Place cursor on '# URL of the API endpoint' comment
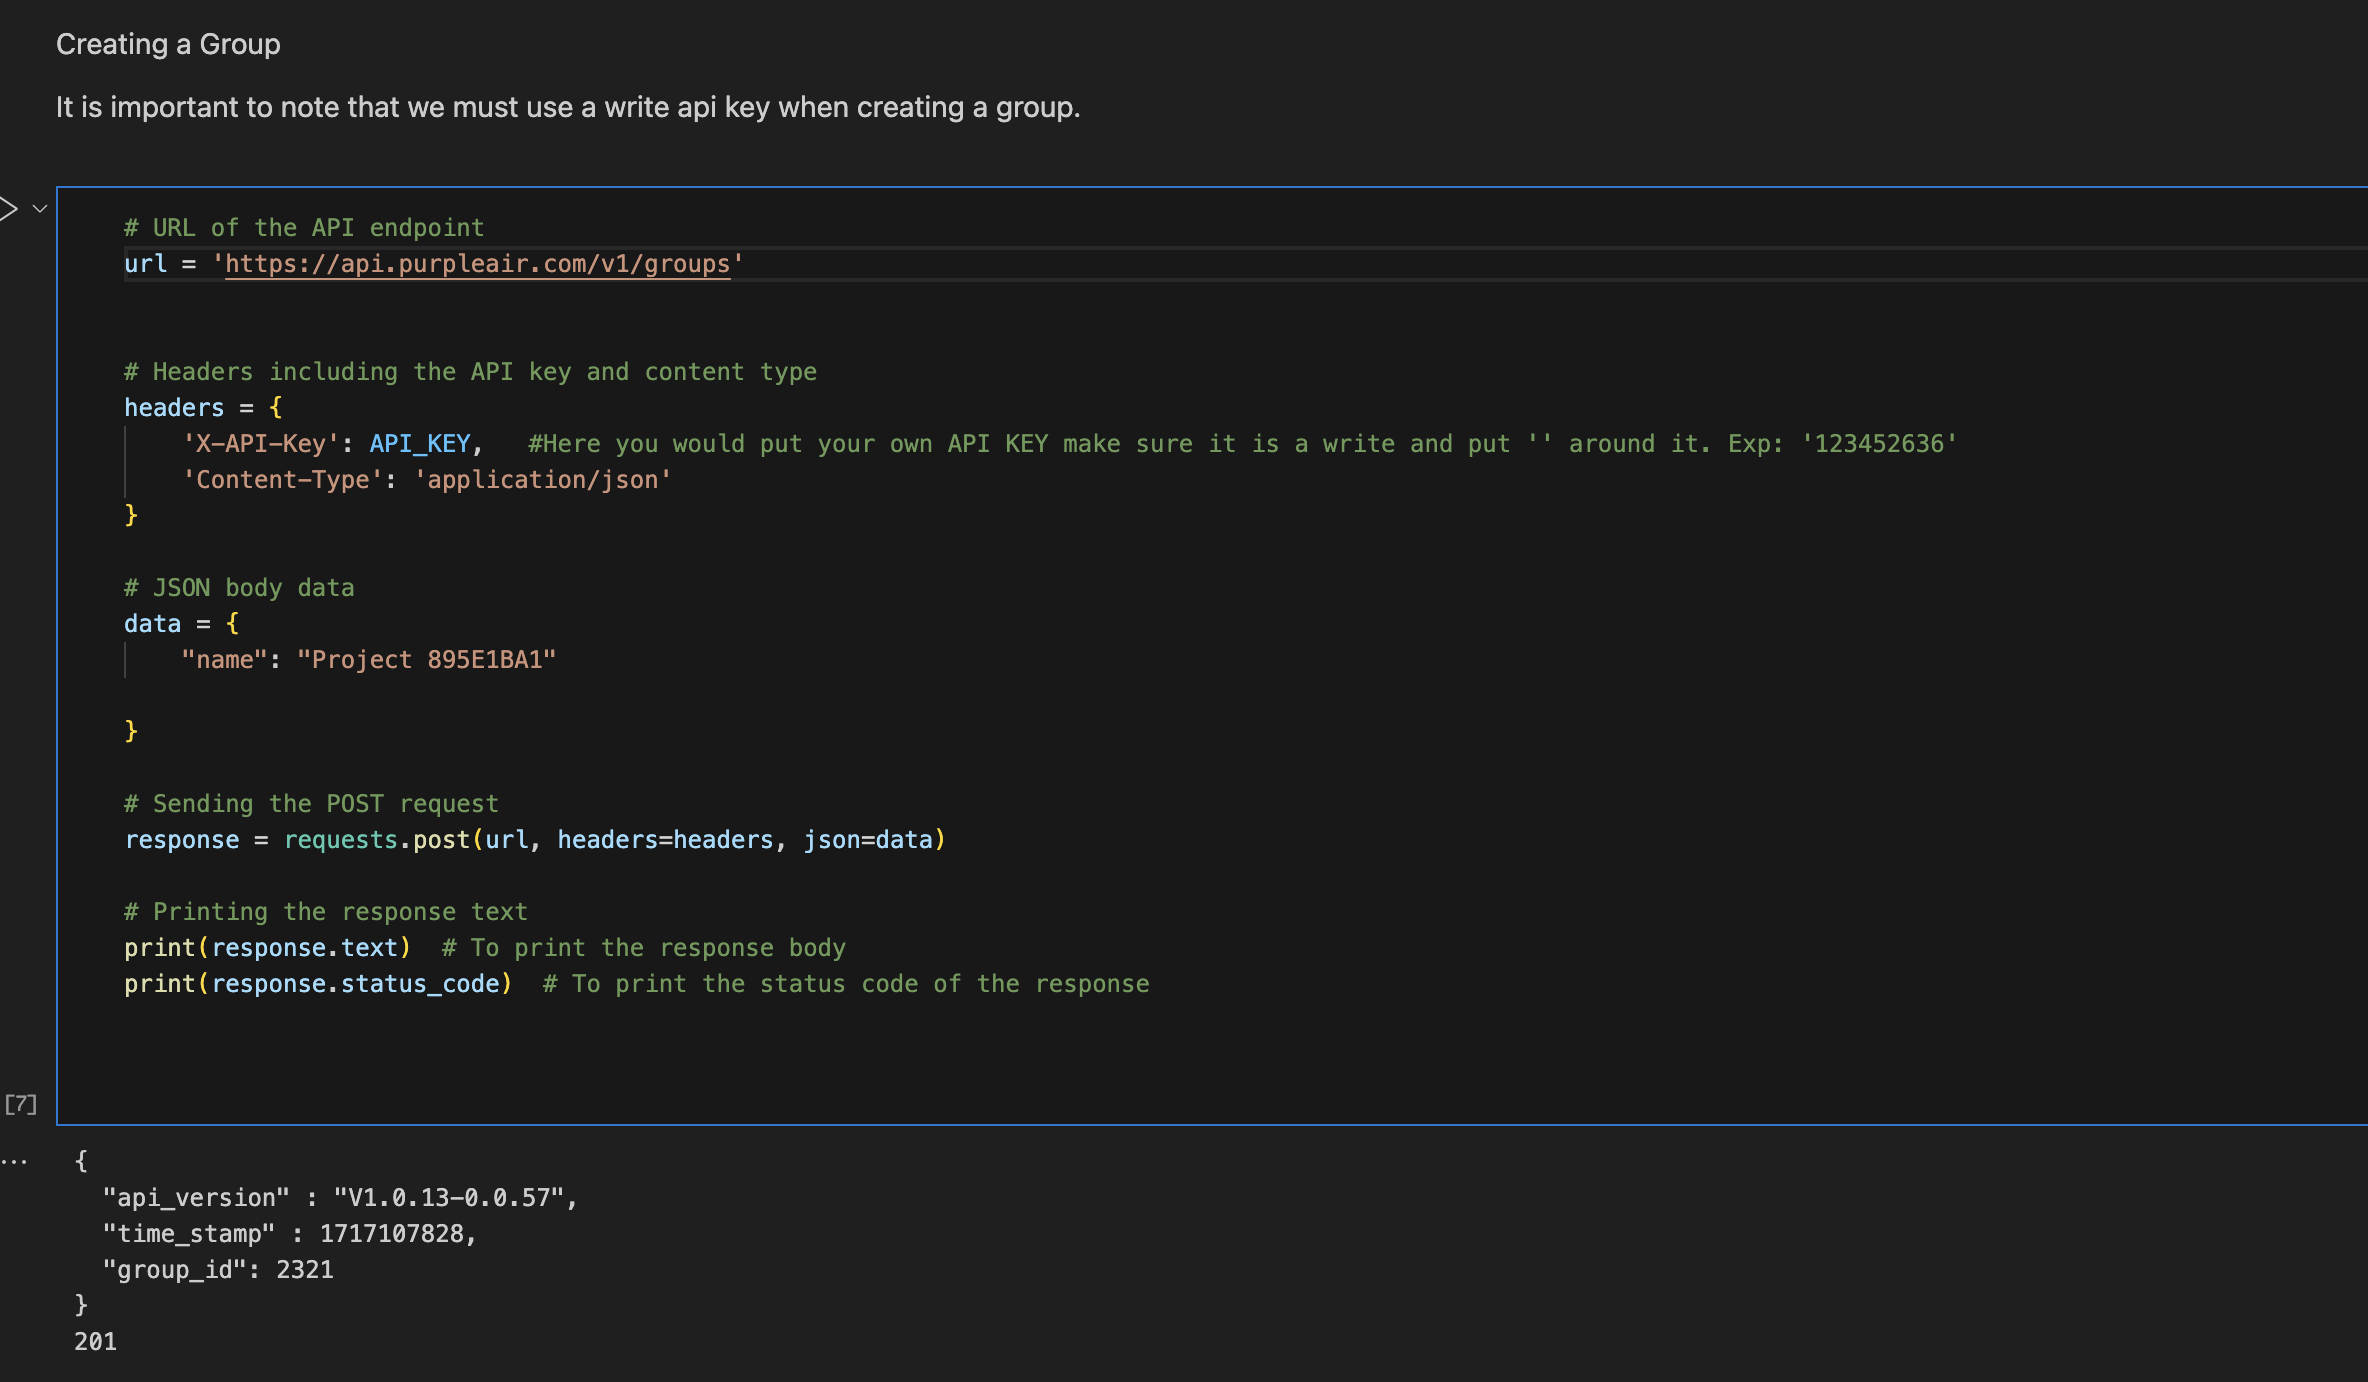The image size is (2368, 1382). (304, 228)
